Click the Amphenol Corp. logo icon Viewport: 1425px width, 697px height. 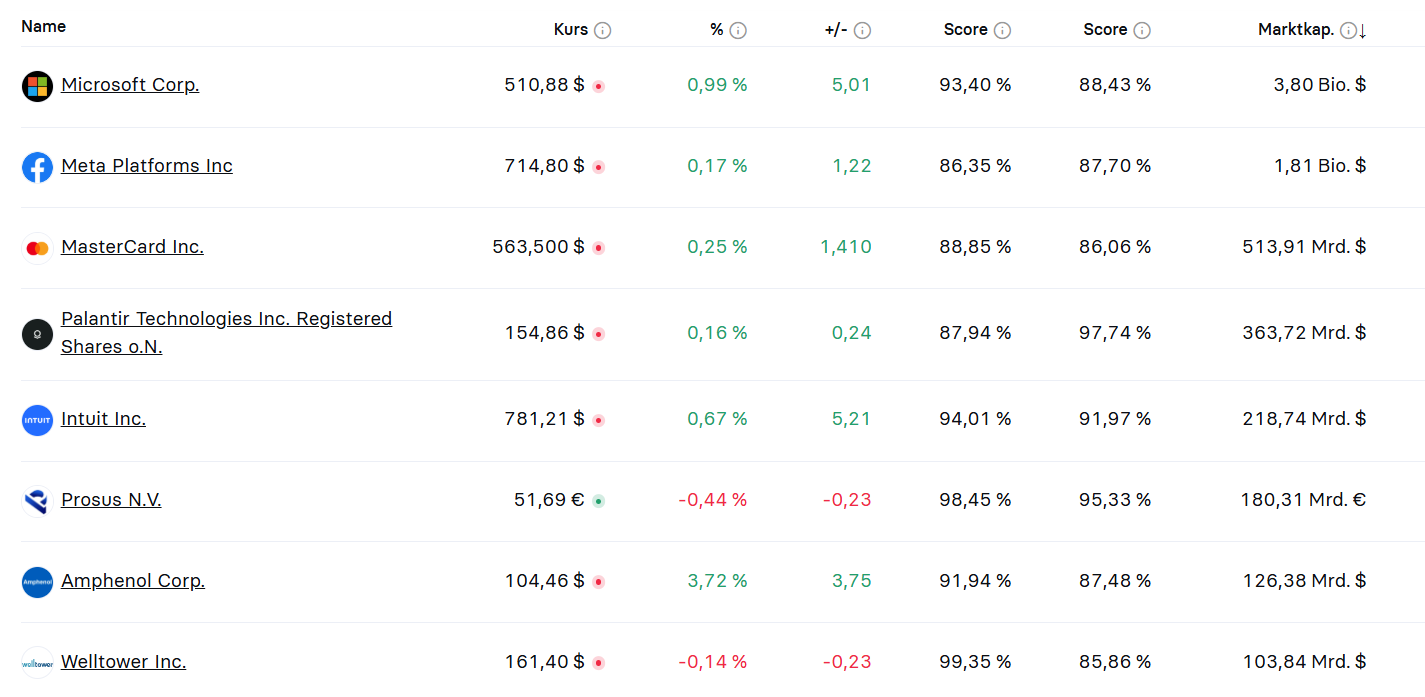pos(37,582)
